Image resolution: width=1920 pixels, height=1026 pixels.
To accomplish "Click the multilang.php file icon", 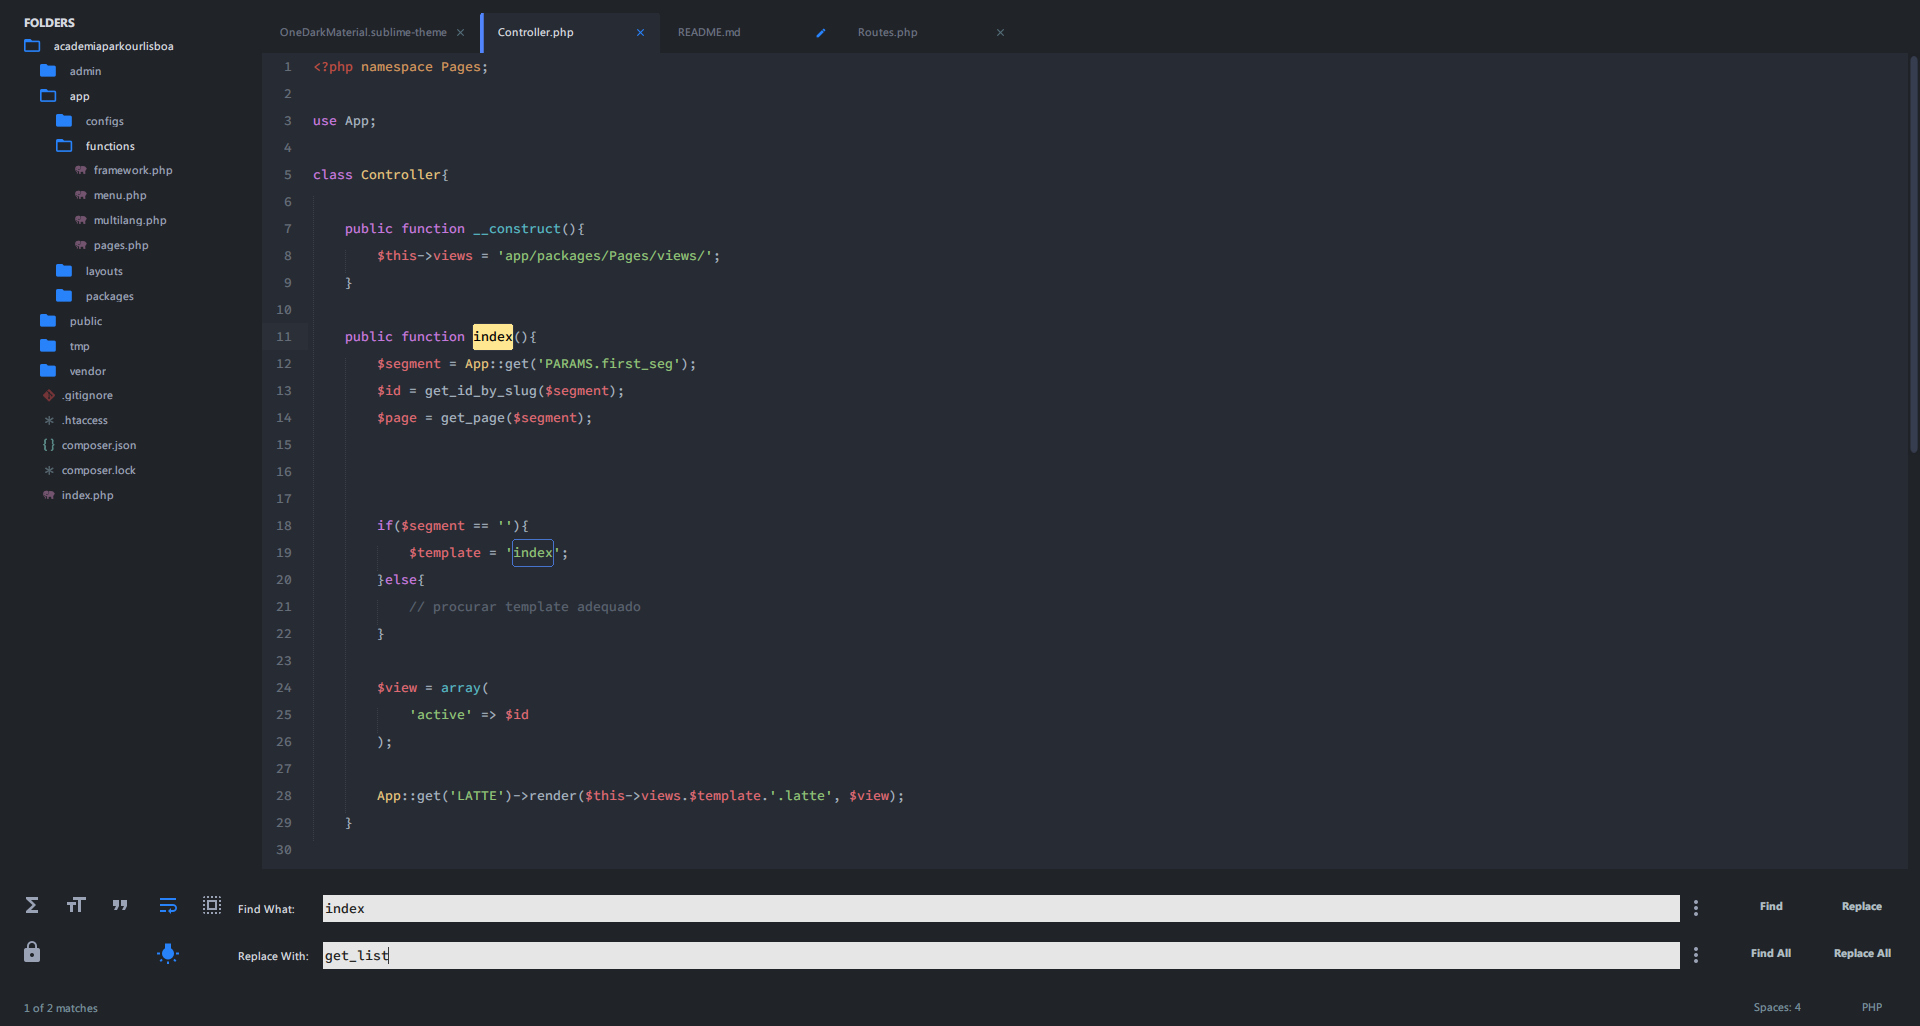I will [81, 220].
